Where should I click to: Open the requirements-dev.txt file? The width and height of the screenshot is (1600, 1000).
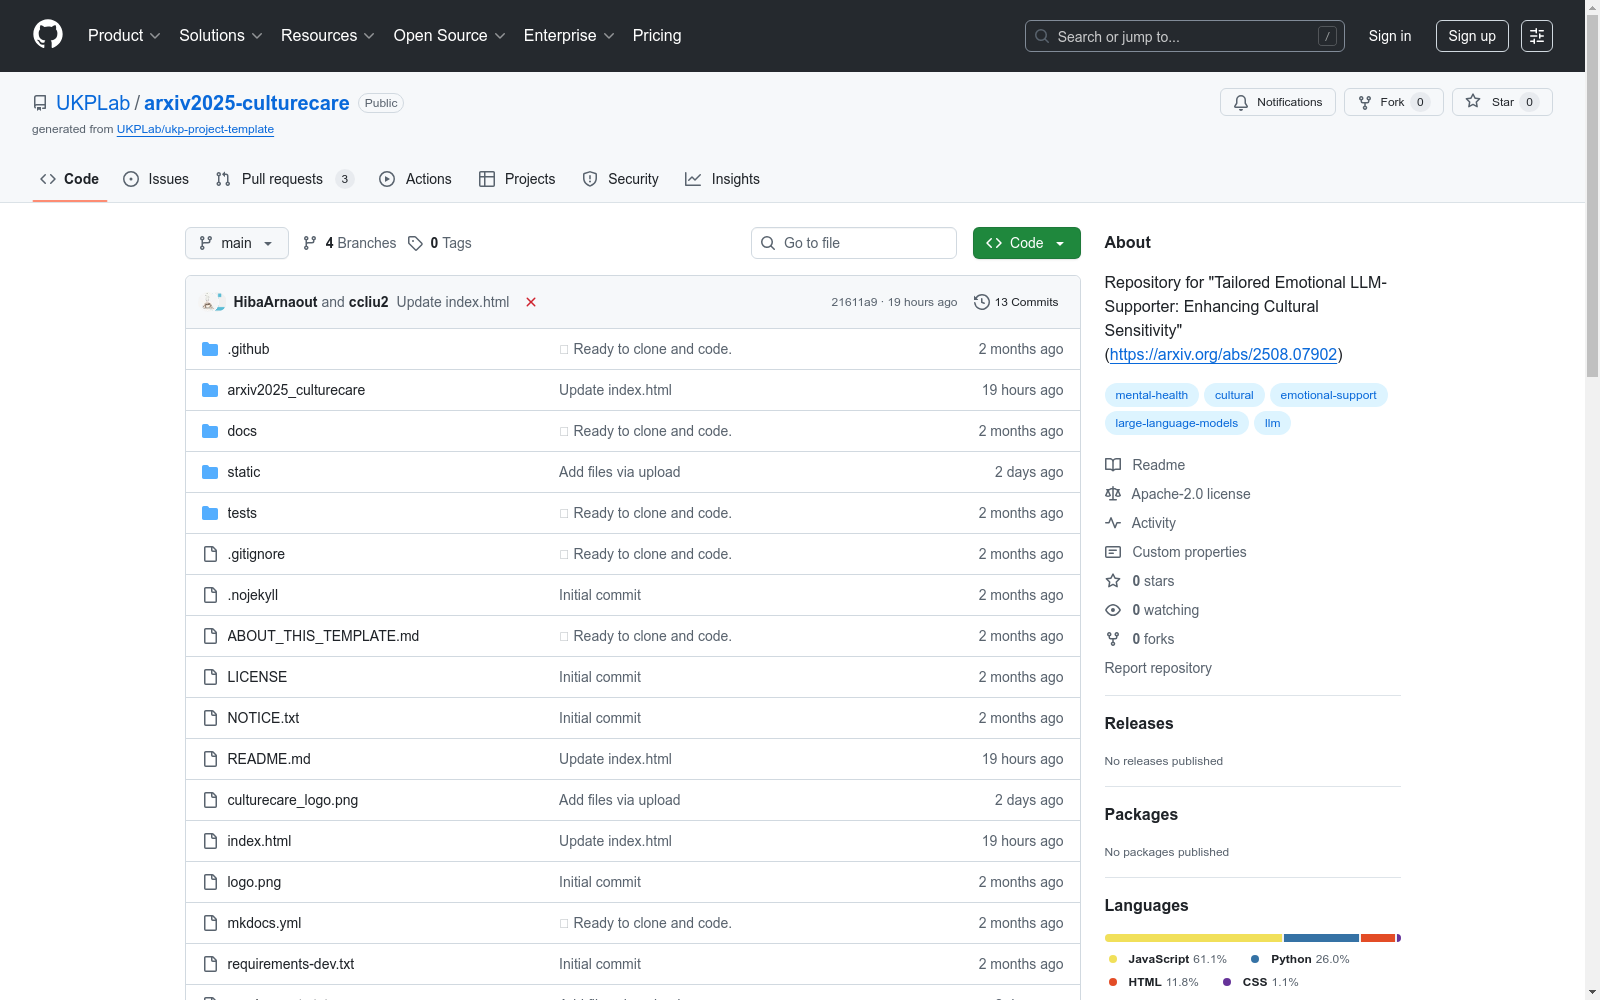[x=291, y=964]
